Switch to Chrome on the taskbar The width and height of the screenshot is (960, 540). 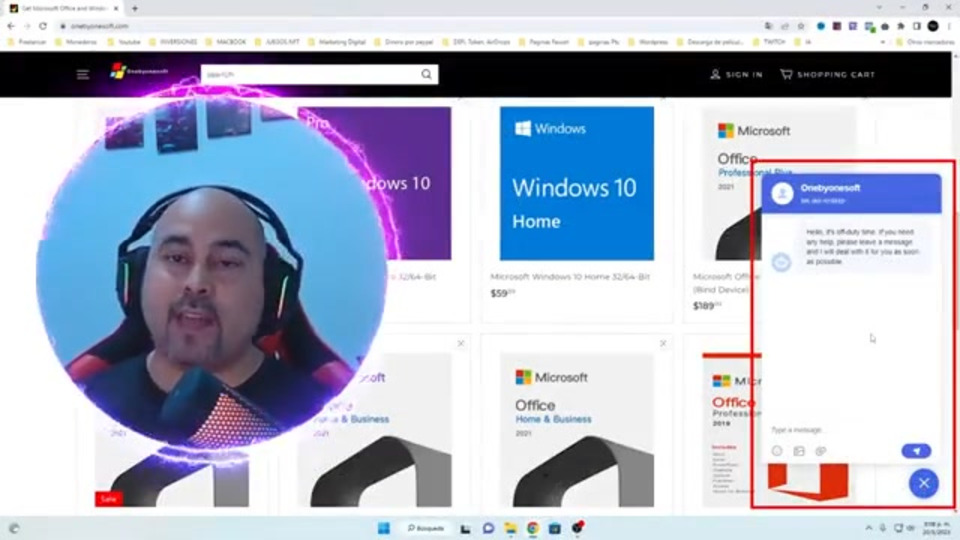tap(533, 528)
